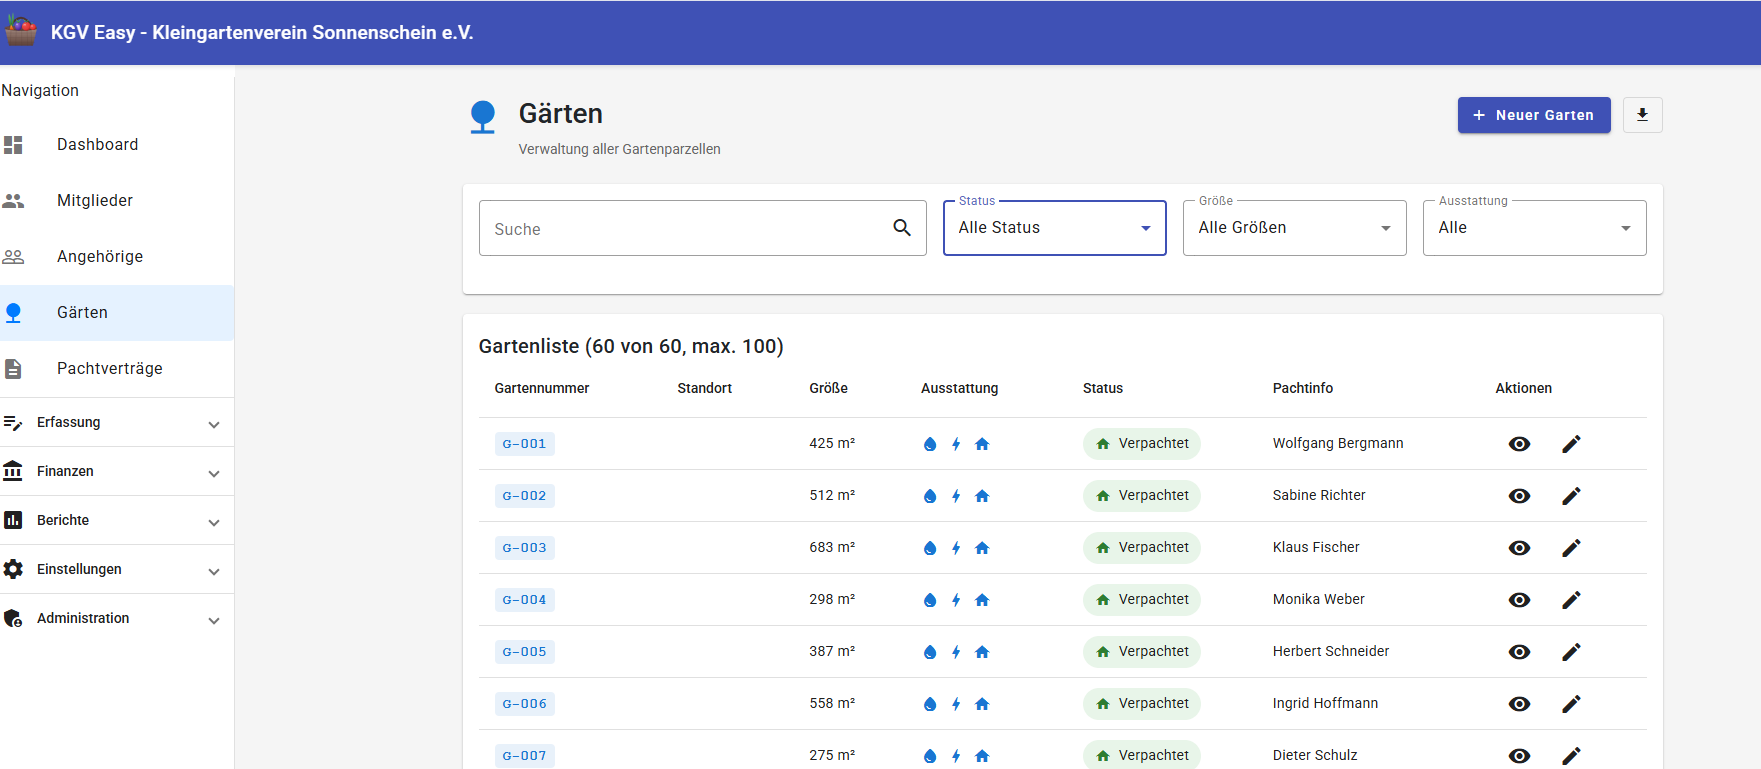The width and height of the screenshot is (1761, 769).
Task: Expand the Einstellungen navigation section
Action: [x=117, y=569]
